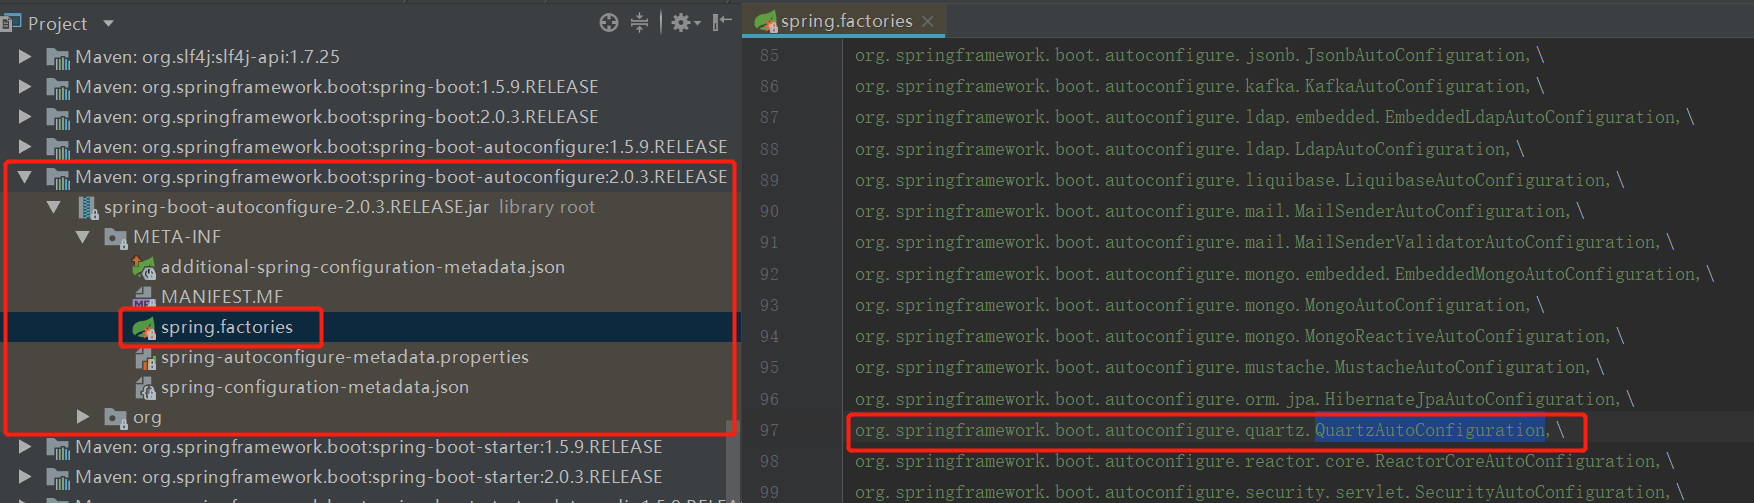Viewport: 1754px width, 503px height.
Task: Select additional-spring-configuration-metadata.json file
Action: tap(362, 267)
